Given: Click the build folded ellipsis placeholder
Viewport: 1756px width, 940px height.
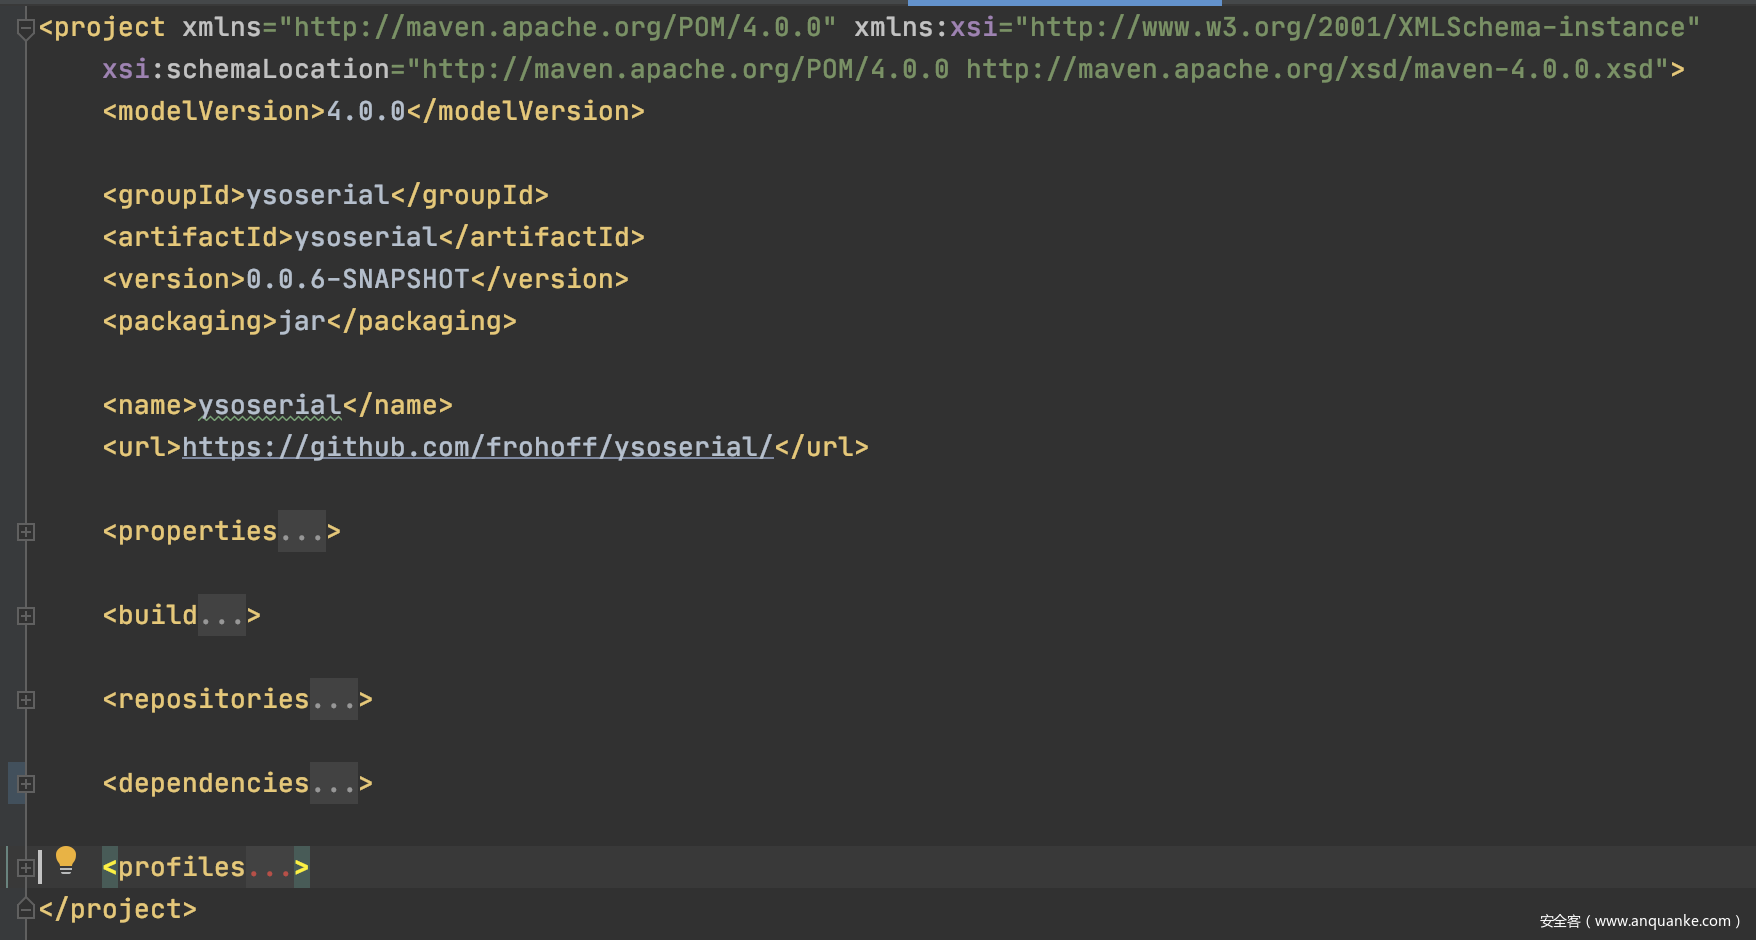Looking at the screenshot, I should point(222,616).
